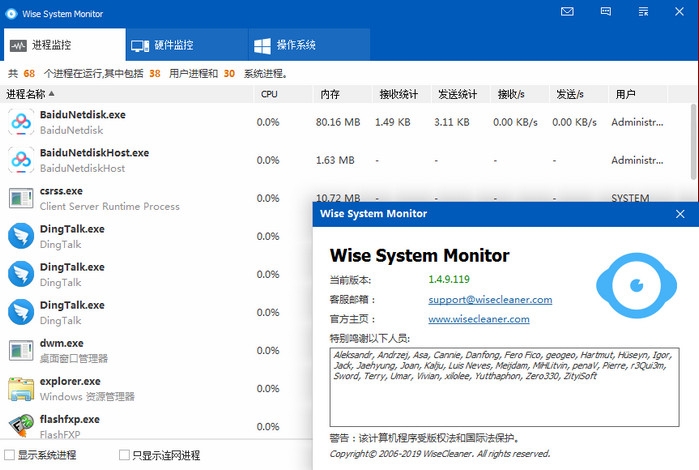Screen dimensions: 699x470
Task: Sort by 发送/s column header
Action: 579,94
